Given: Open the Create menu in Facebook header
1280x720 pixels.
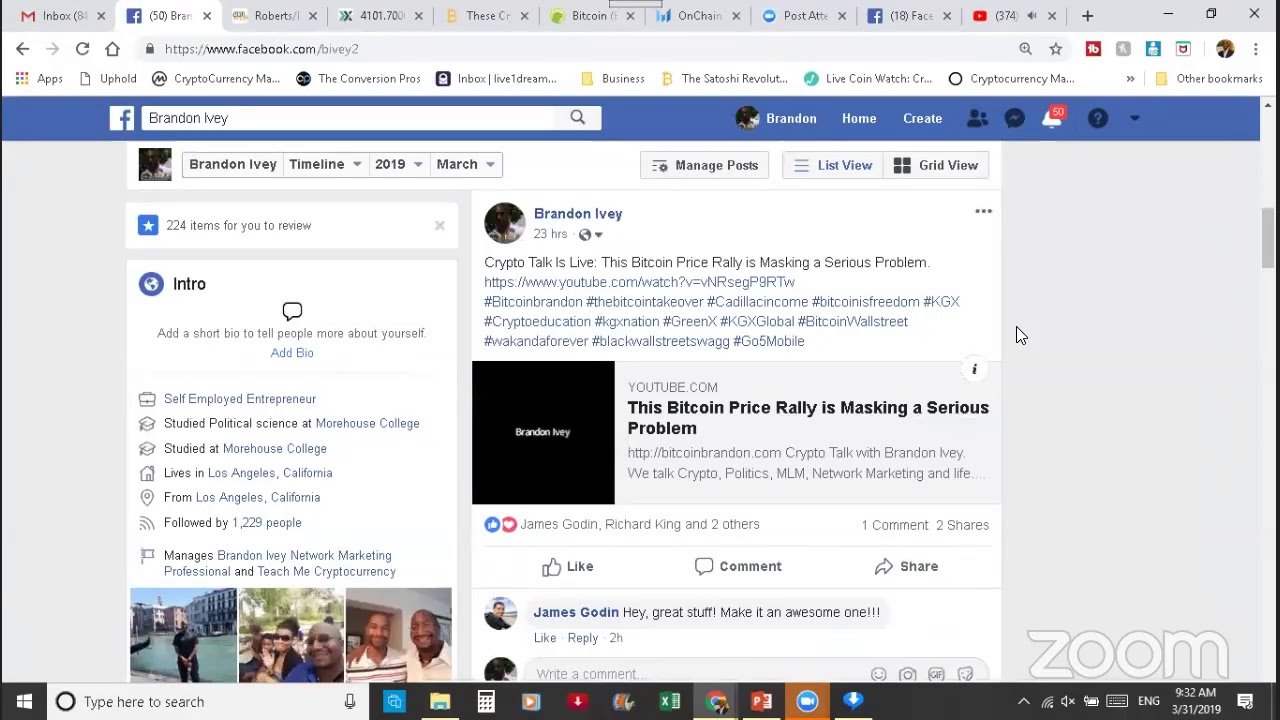Looking at the screenshot, I should coord(922,118).
